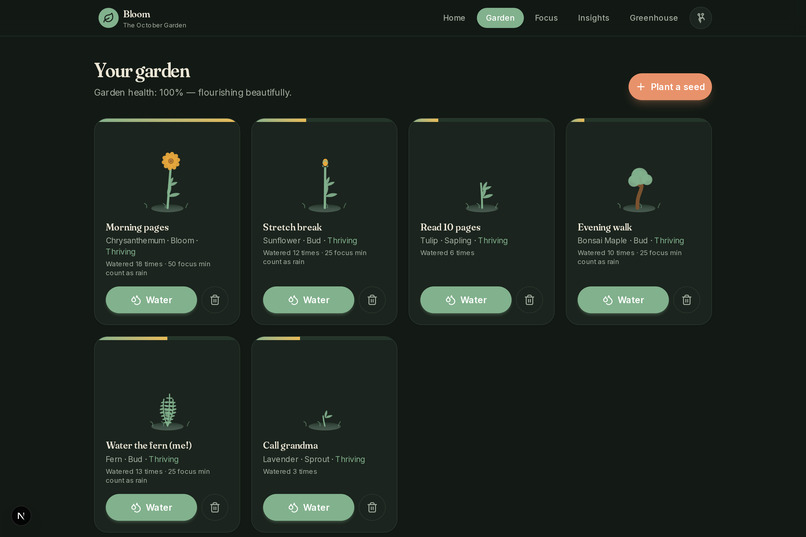This screenshot has height=537, width=806.
Task: Click the Plant a seed button
Action: coord(670,87)
